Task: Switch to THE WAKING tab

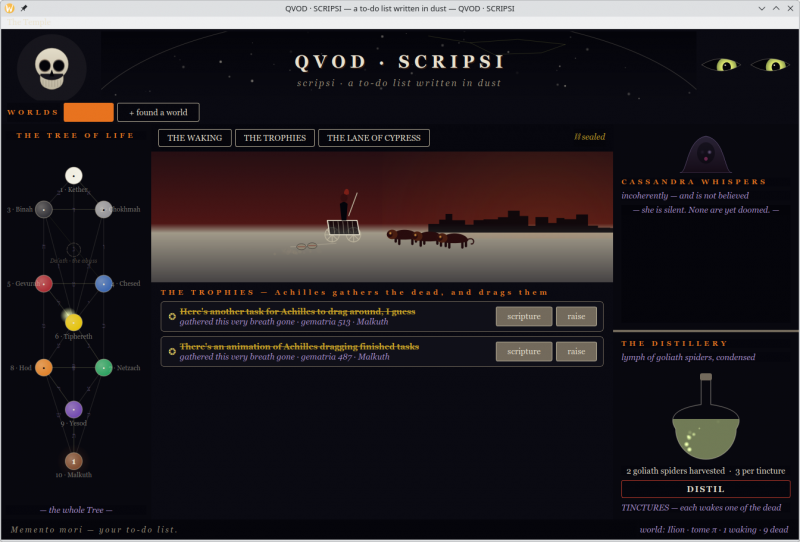Action: coord(194,138)
